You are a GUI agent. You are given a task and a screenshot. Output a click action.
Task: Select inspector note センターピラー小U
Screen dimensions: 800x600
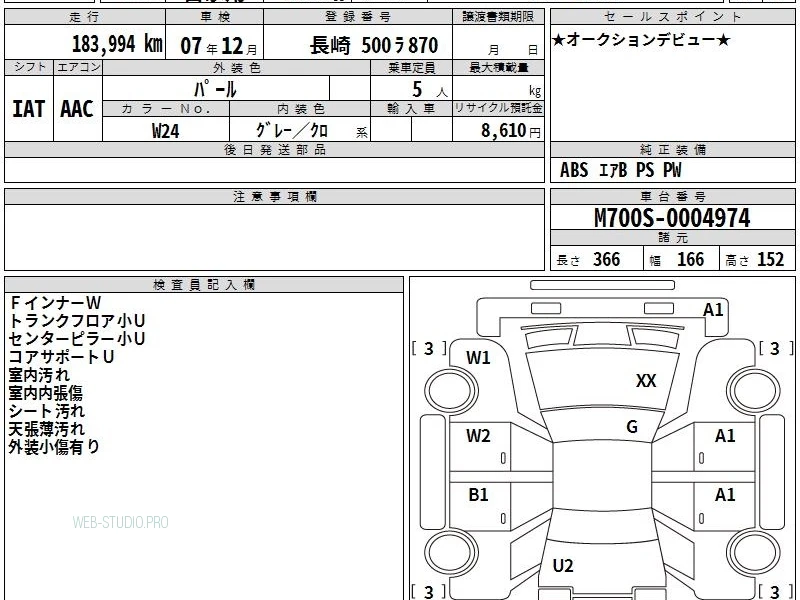click(x=77, y=338)
